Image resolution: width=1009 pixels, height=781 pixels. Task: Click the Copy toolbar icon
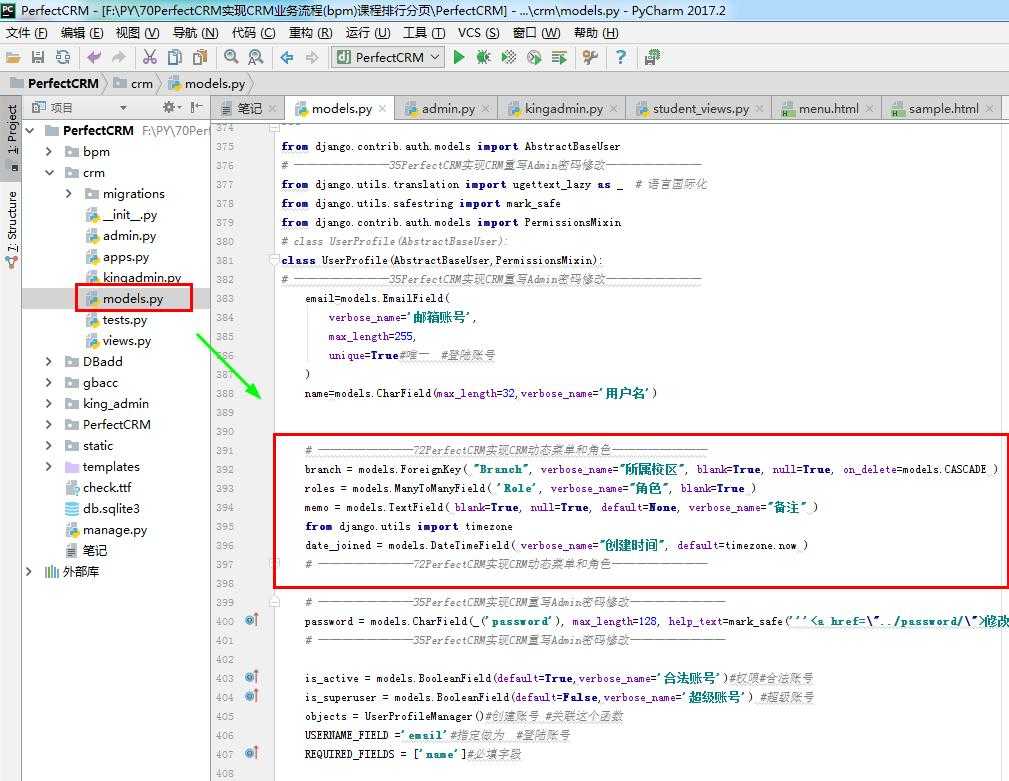(x=174, y=58)
